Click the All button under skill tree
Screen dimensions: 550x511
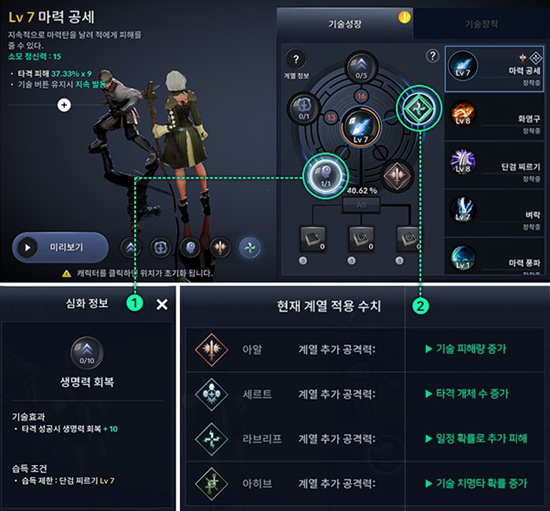click(x=361, y=205)
